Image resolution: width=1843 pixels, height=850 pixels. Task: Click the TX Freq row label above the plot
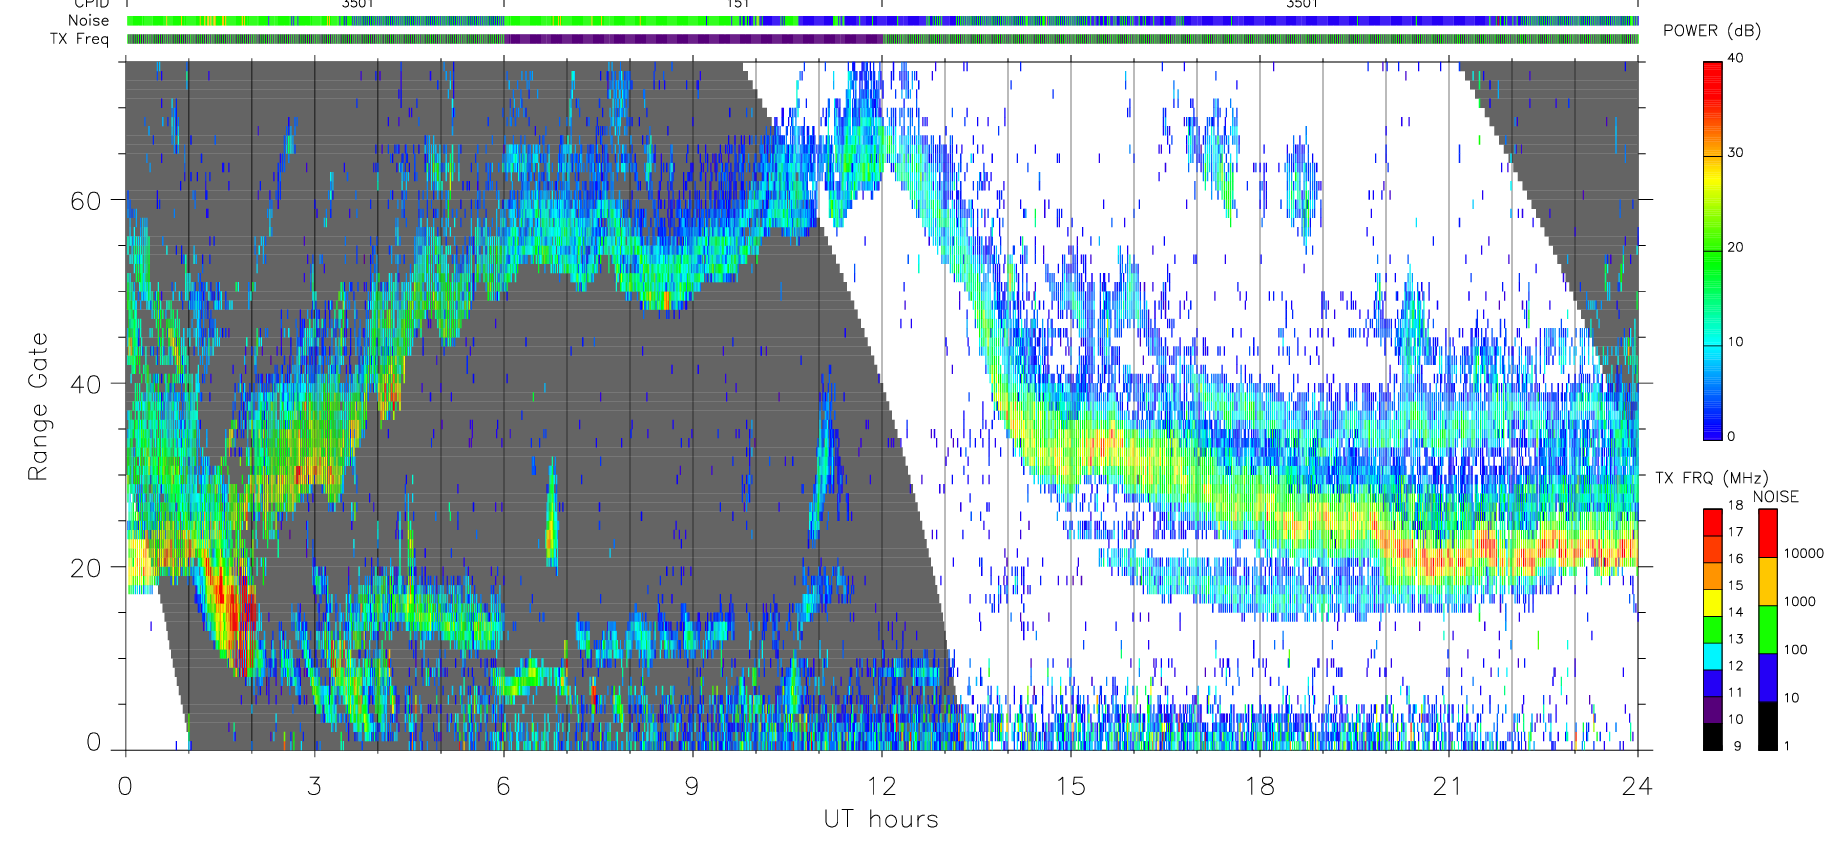click(x=79, y=39)
